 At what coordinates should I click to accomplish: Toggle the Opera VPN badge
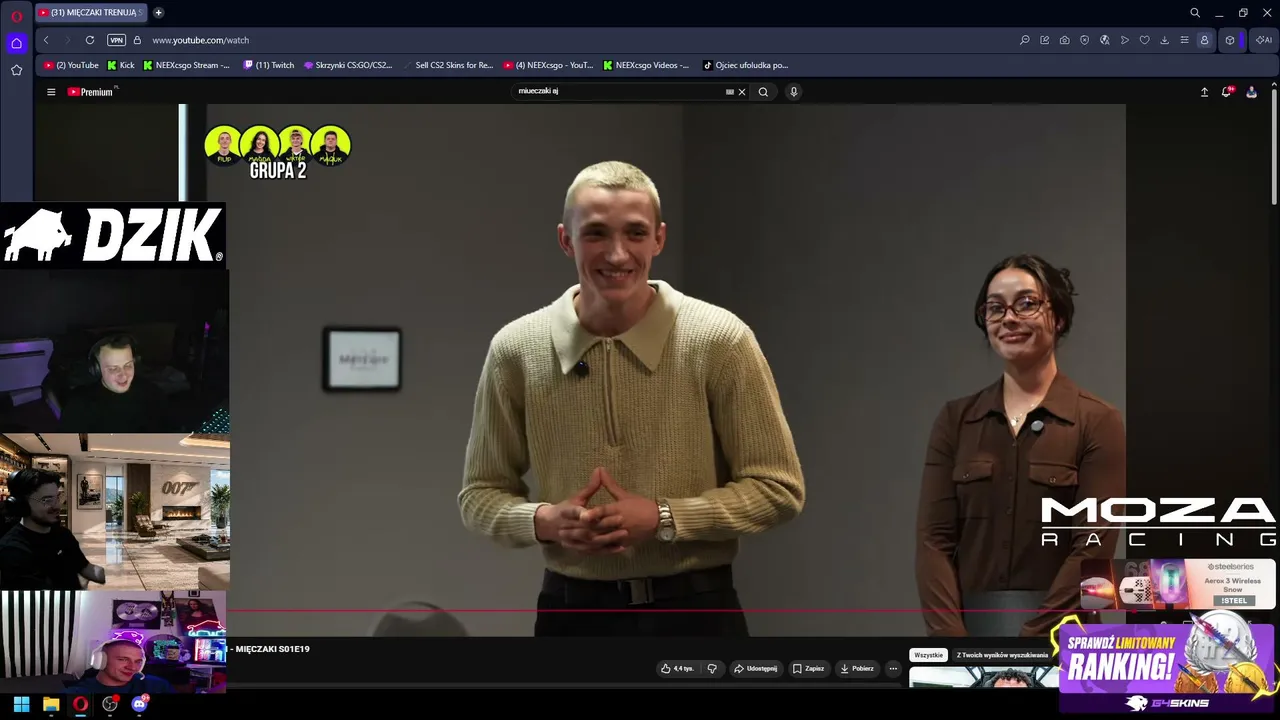(117, 40)
